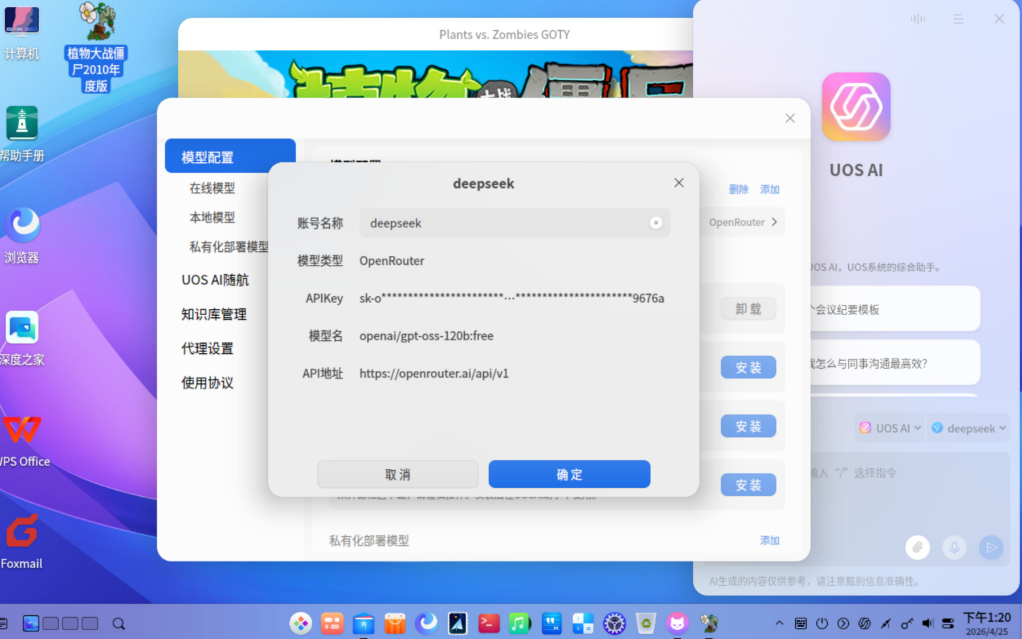This screenshot has height=639, width=1022.
Task: Open the terminal icon in the dock
Action: click(x=489, y=623)
